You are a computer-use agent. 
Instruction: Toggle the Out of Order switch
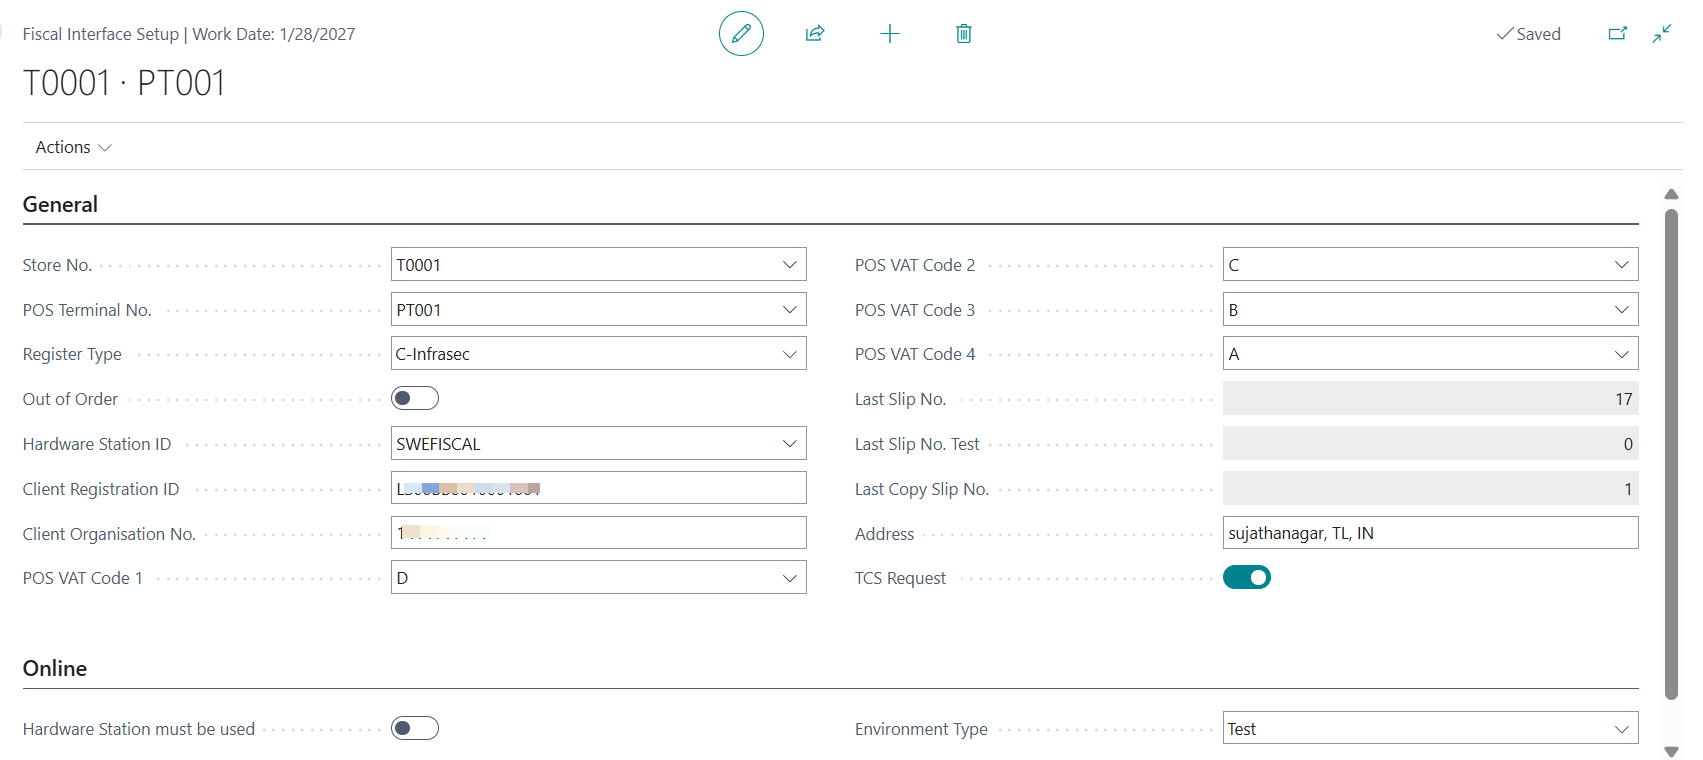tap(415, 399)
